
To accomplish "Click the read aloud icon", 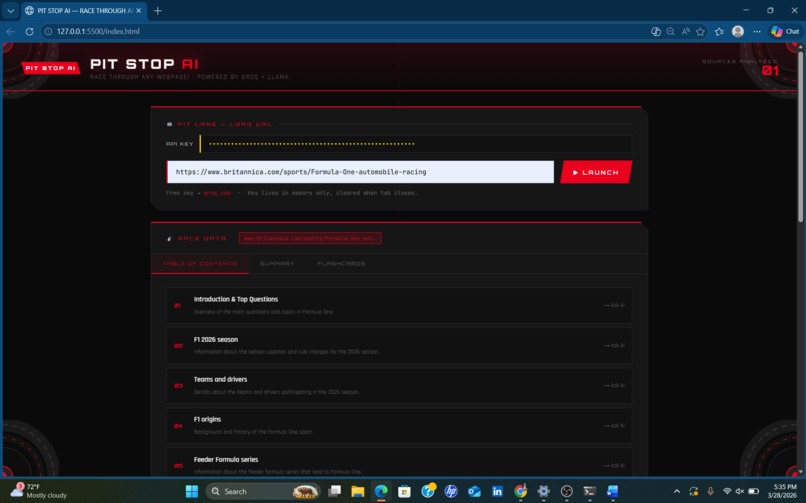I will (x=685, y=31).
